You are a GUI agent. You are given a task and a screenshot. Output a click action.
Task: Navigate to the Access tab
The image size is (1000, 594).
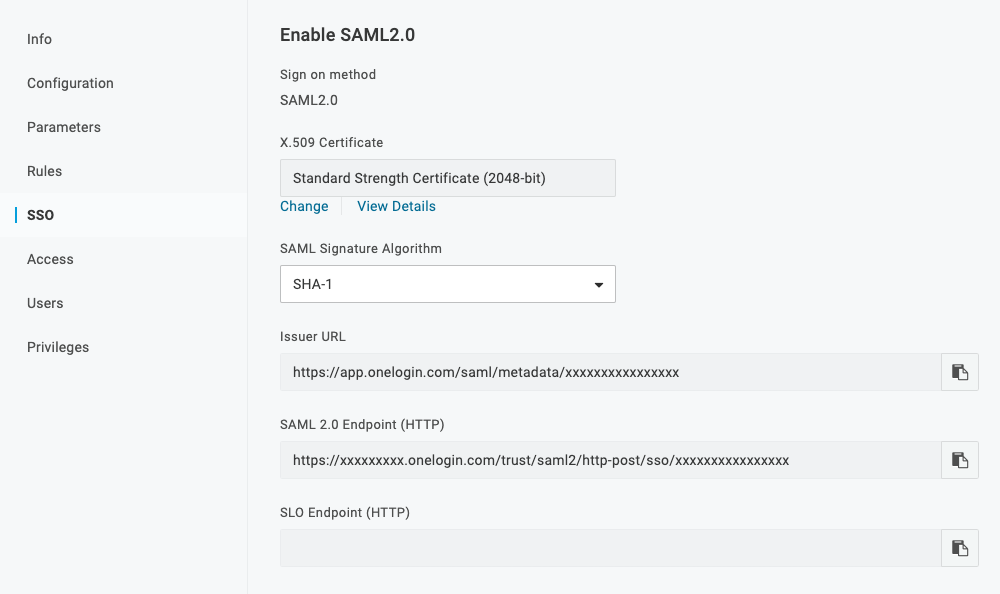[51, 259]
